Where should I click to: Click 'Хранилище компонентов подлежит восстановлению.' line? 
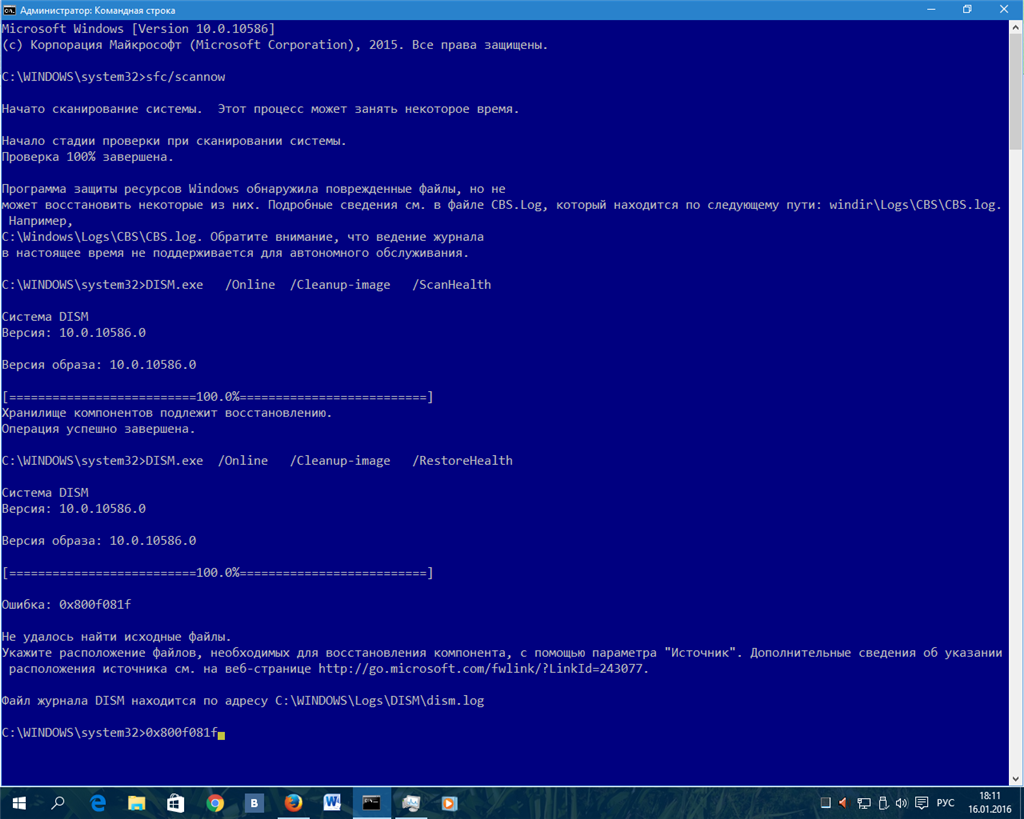pos(167,413)
